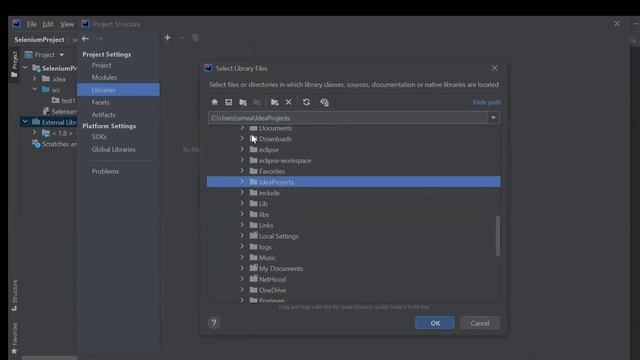Open the Project tool window tab
The height and width of the screenshot is (360, 640).
[14, 64]
